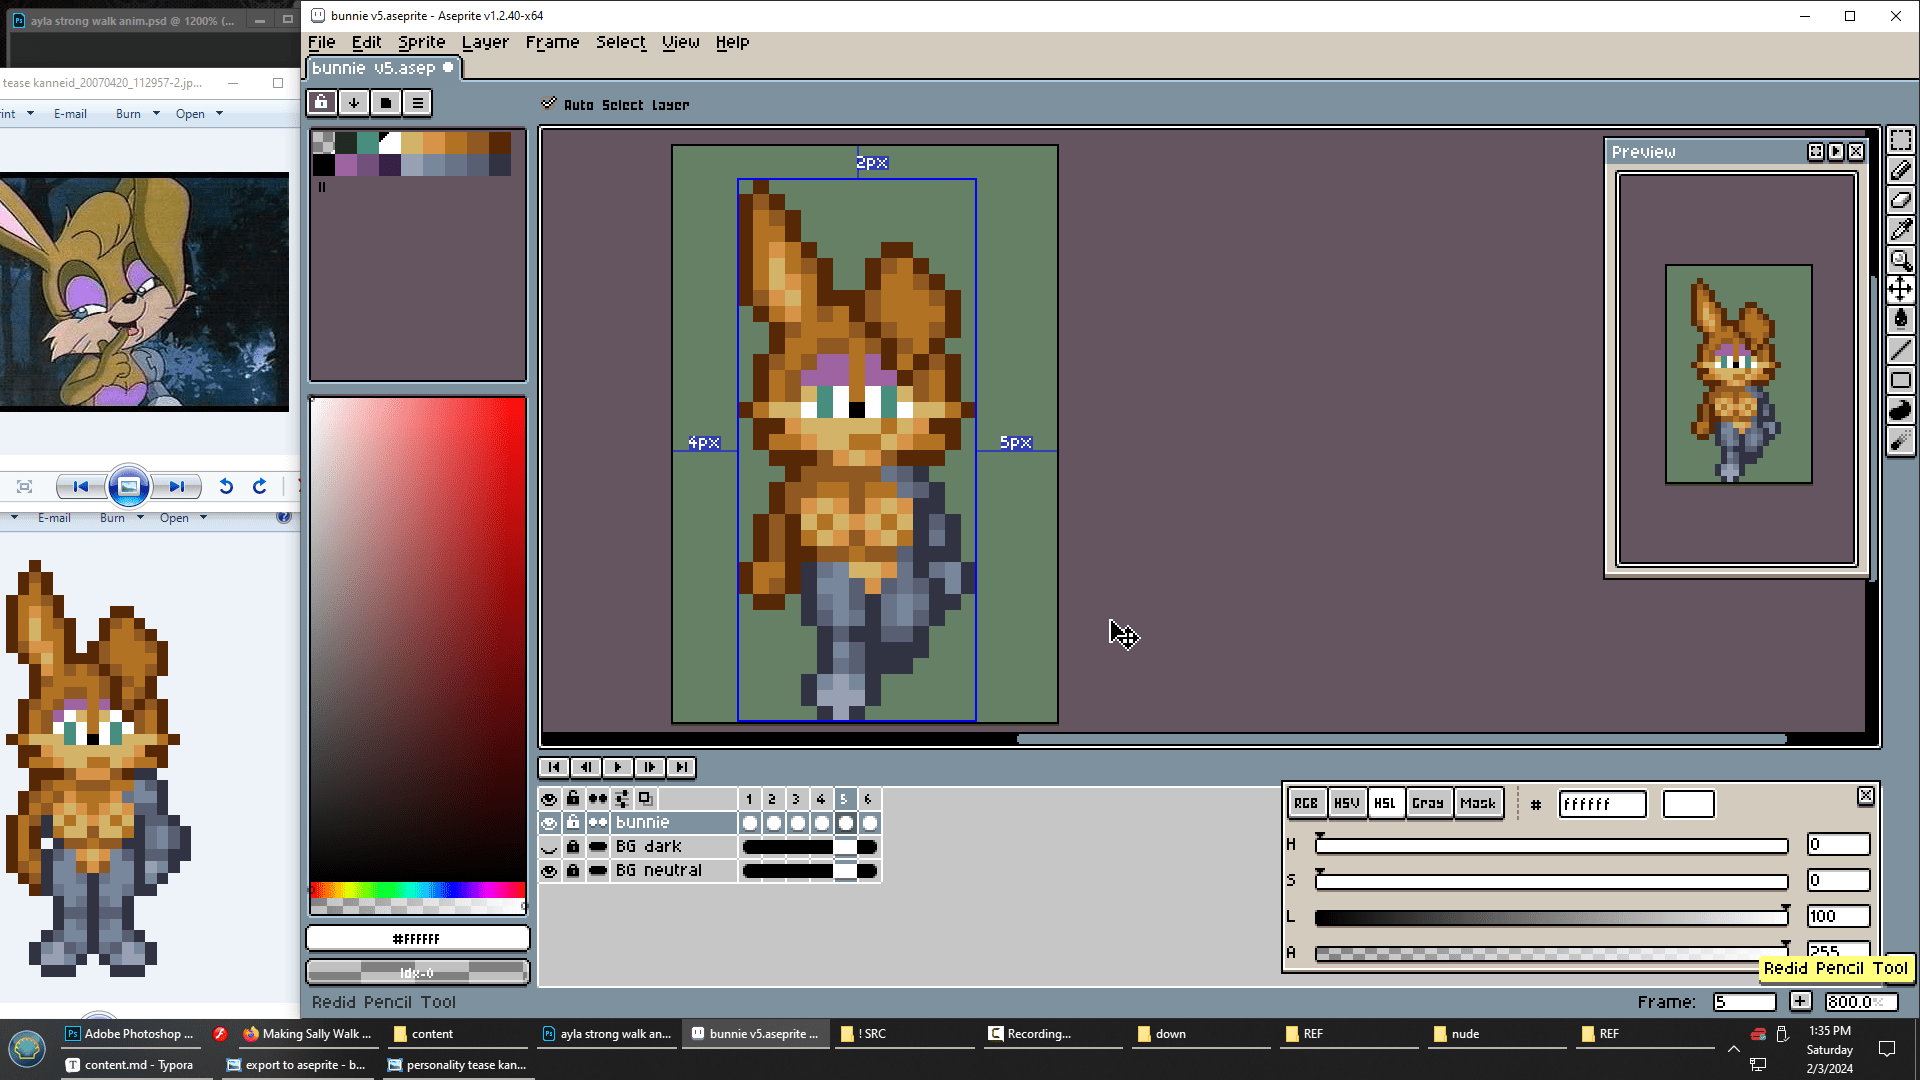Open the palette options menu button
Image resolution: width=1920 pixels, height=1080 pixels.
(418, 102)
